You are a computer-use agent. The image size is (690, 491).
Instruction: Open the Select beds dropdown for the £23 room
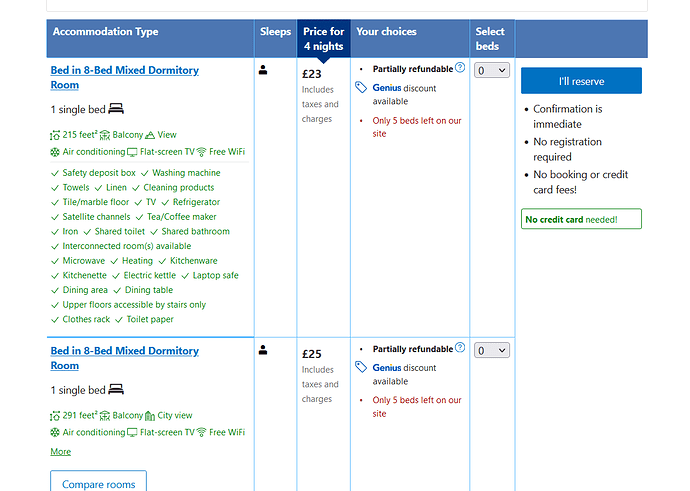pyautogui.click(x=492, y=70)
